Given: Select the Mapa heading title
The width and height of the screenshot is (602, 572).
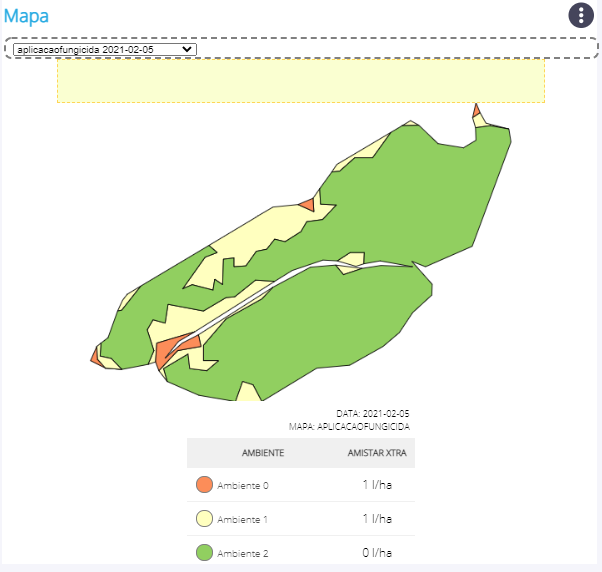Looking at the screenshot, I should tap(26, 17).
